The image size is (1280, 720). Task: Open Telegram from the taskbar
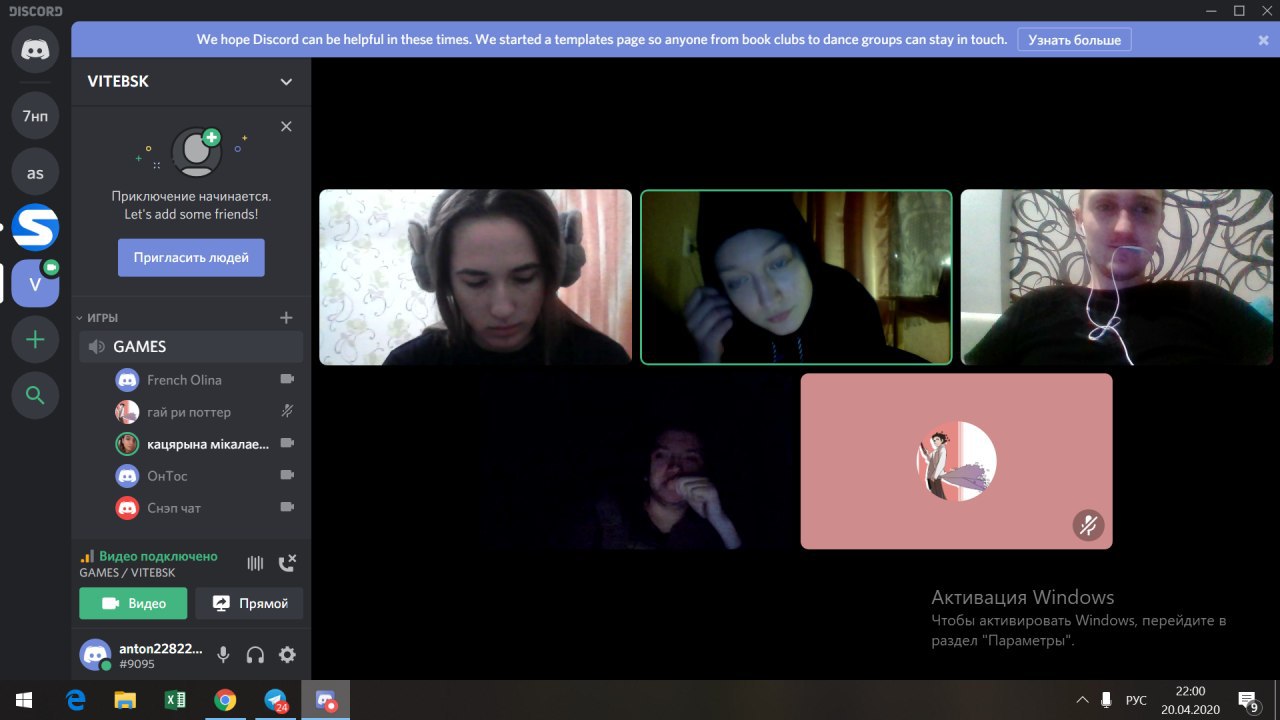pos(275,700)
